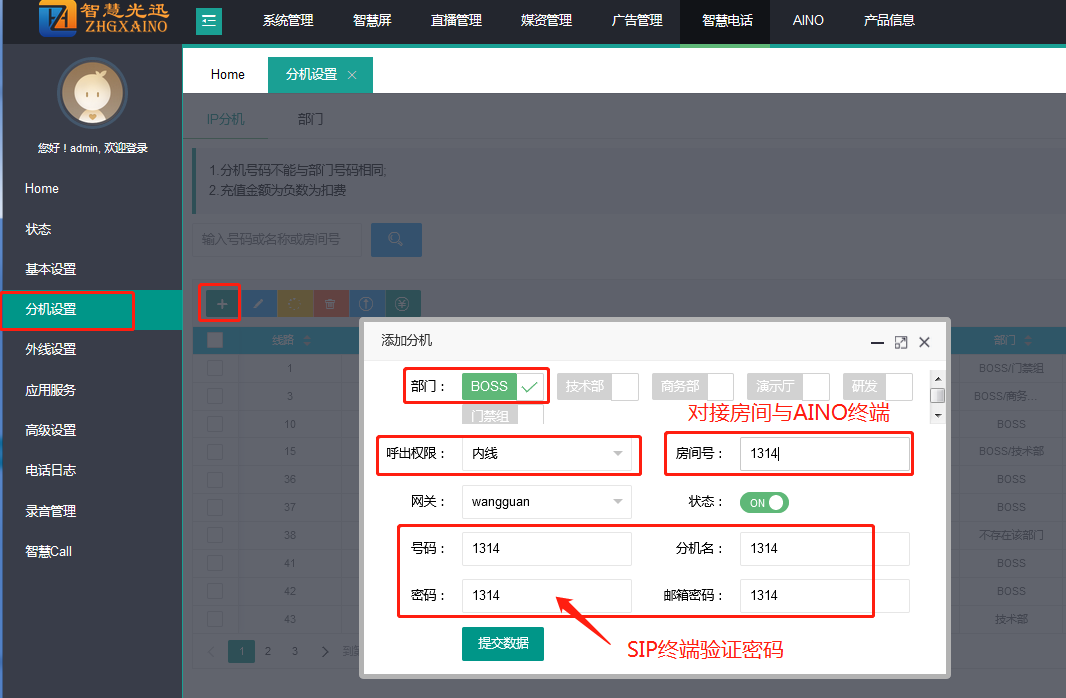The image size is (1066, 698).
Task: Expand the 网关 wangguan dropdown
Action: 546,502
